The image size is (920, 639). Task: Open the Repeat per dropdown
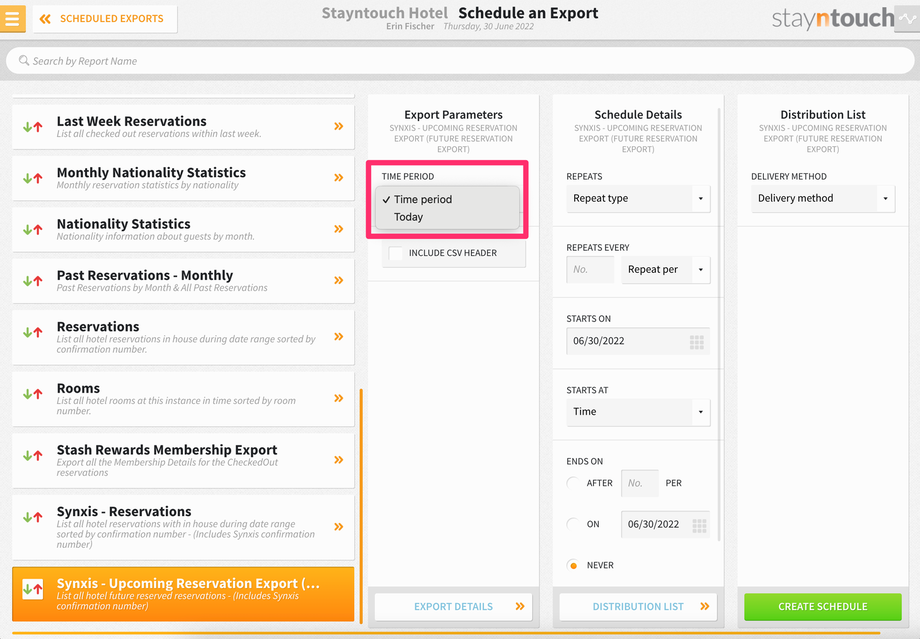tap(665, 269)
